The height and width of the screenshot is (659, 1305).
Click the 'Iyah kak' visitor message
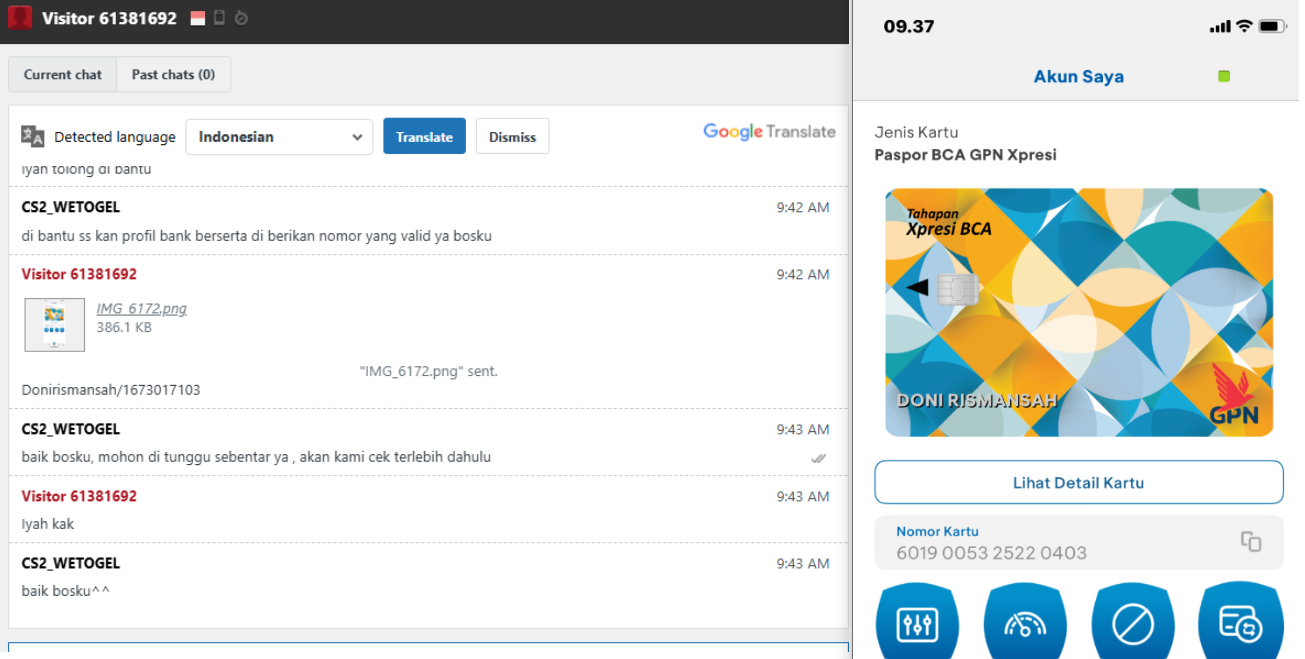click(48, 524)
